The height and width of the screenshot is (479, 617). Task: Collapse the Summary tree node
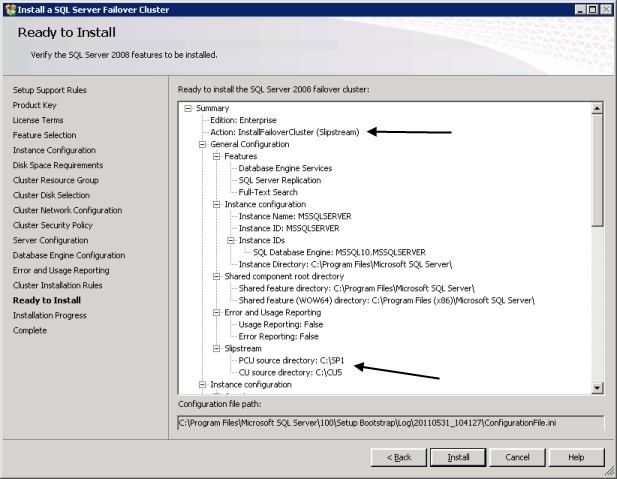coord(188,108)
